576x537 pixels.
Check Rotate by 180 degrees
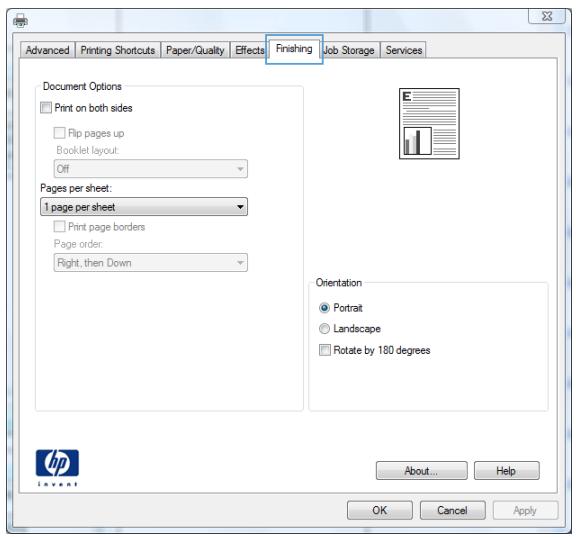(325, 350)
